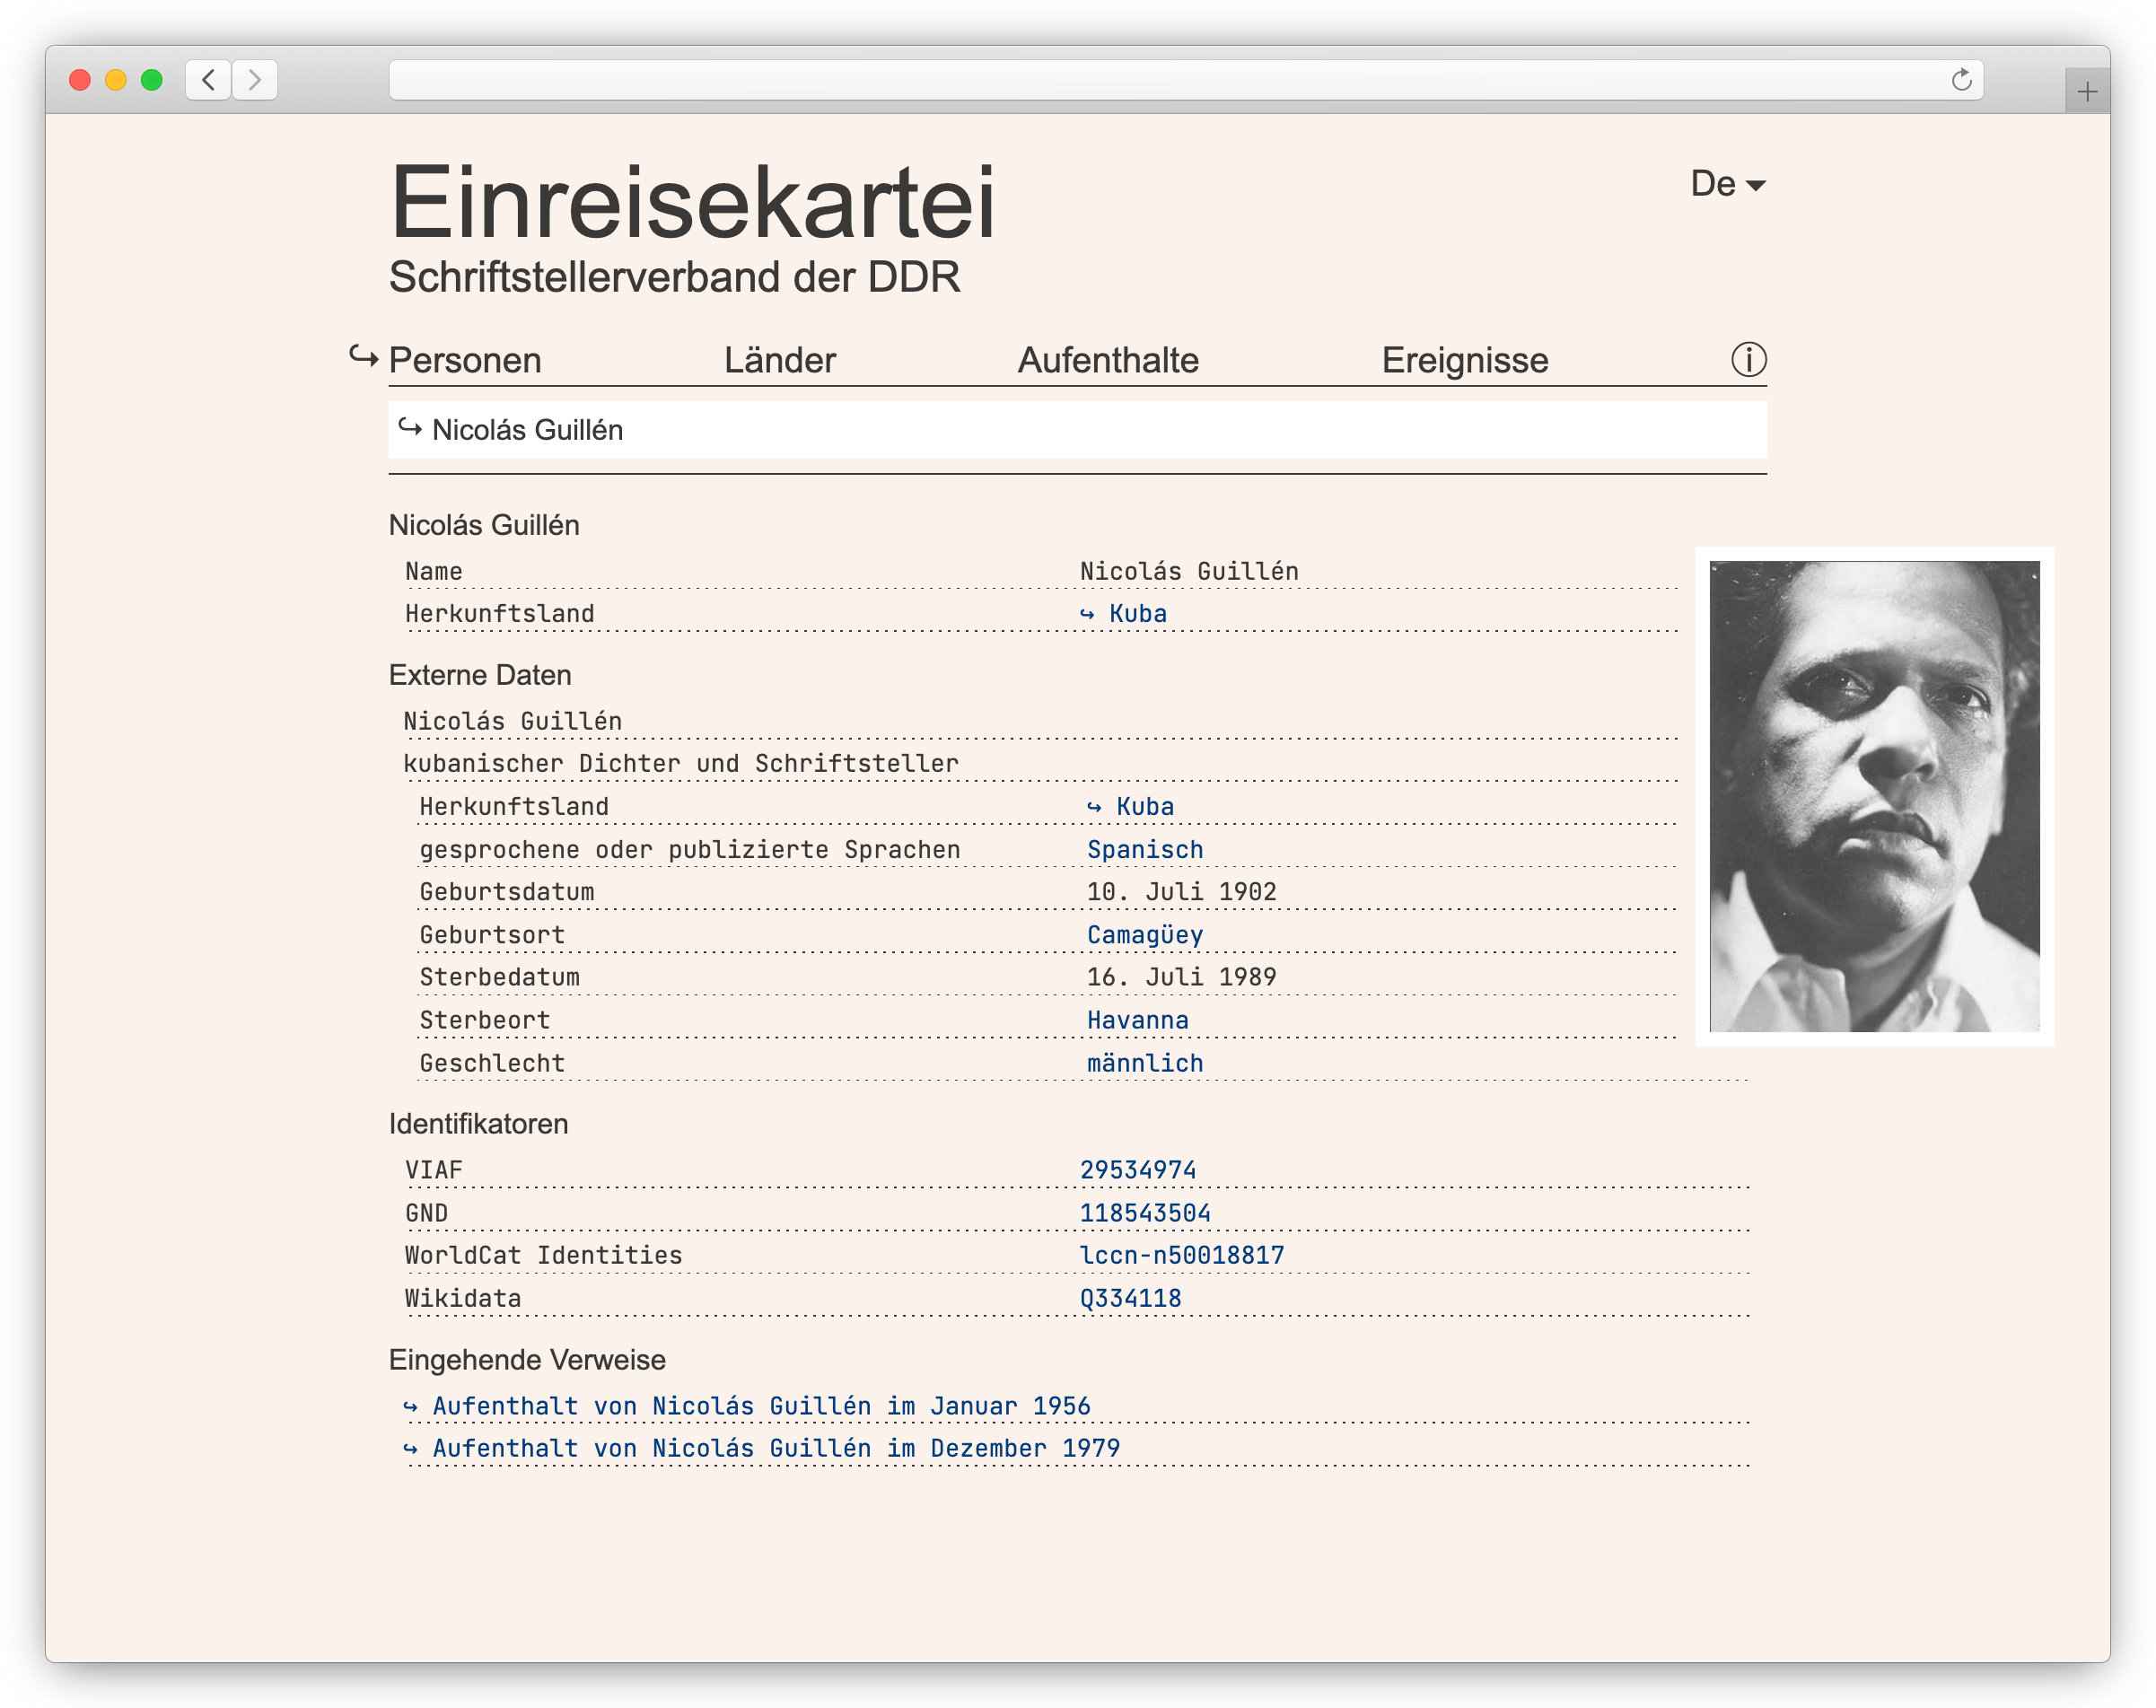Click the green fullscreen window button

(x=152, y=80)
